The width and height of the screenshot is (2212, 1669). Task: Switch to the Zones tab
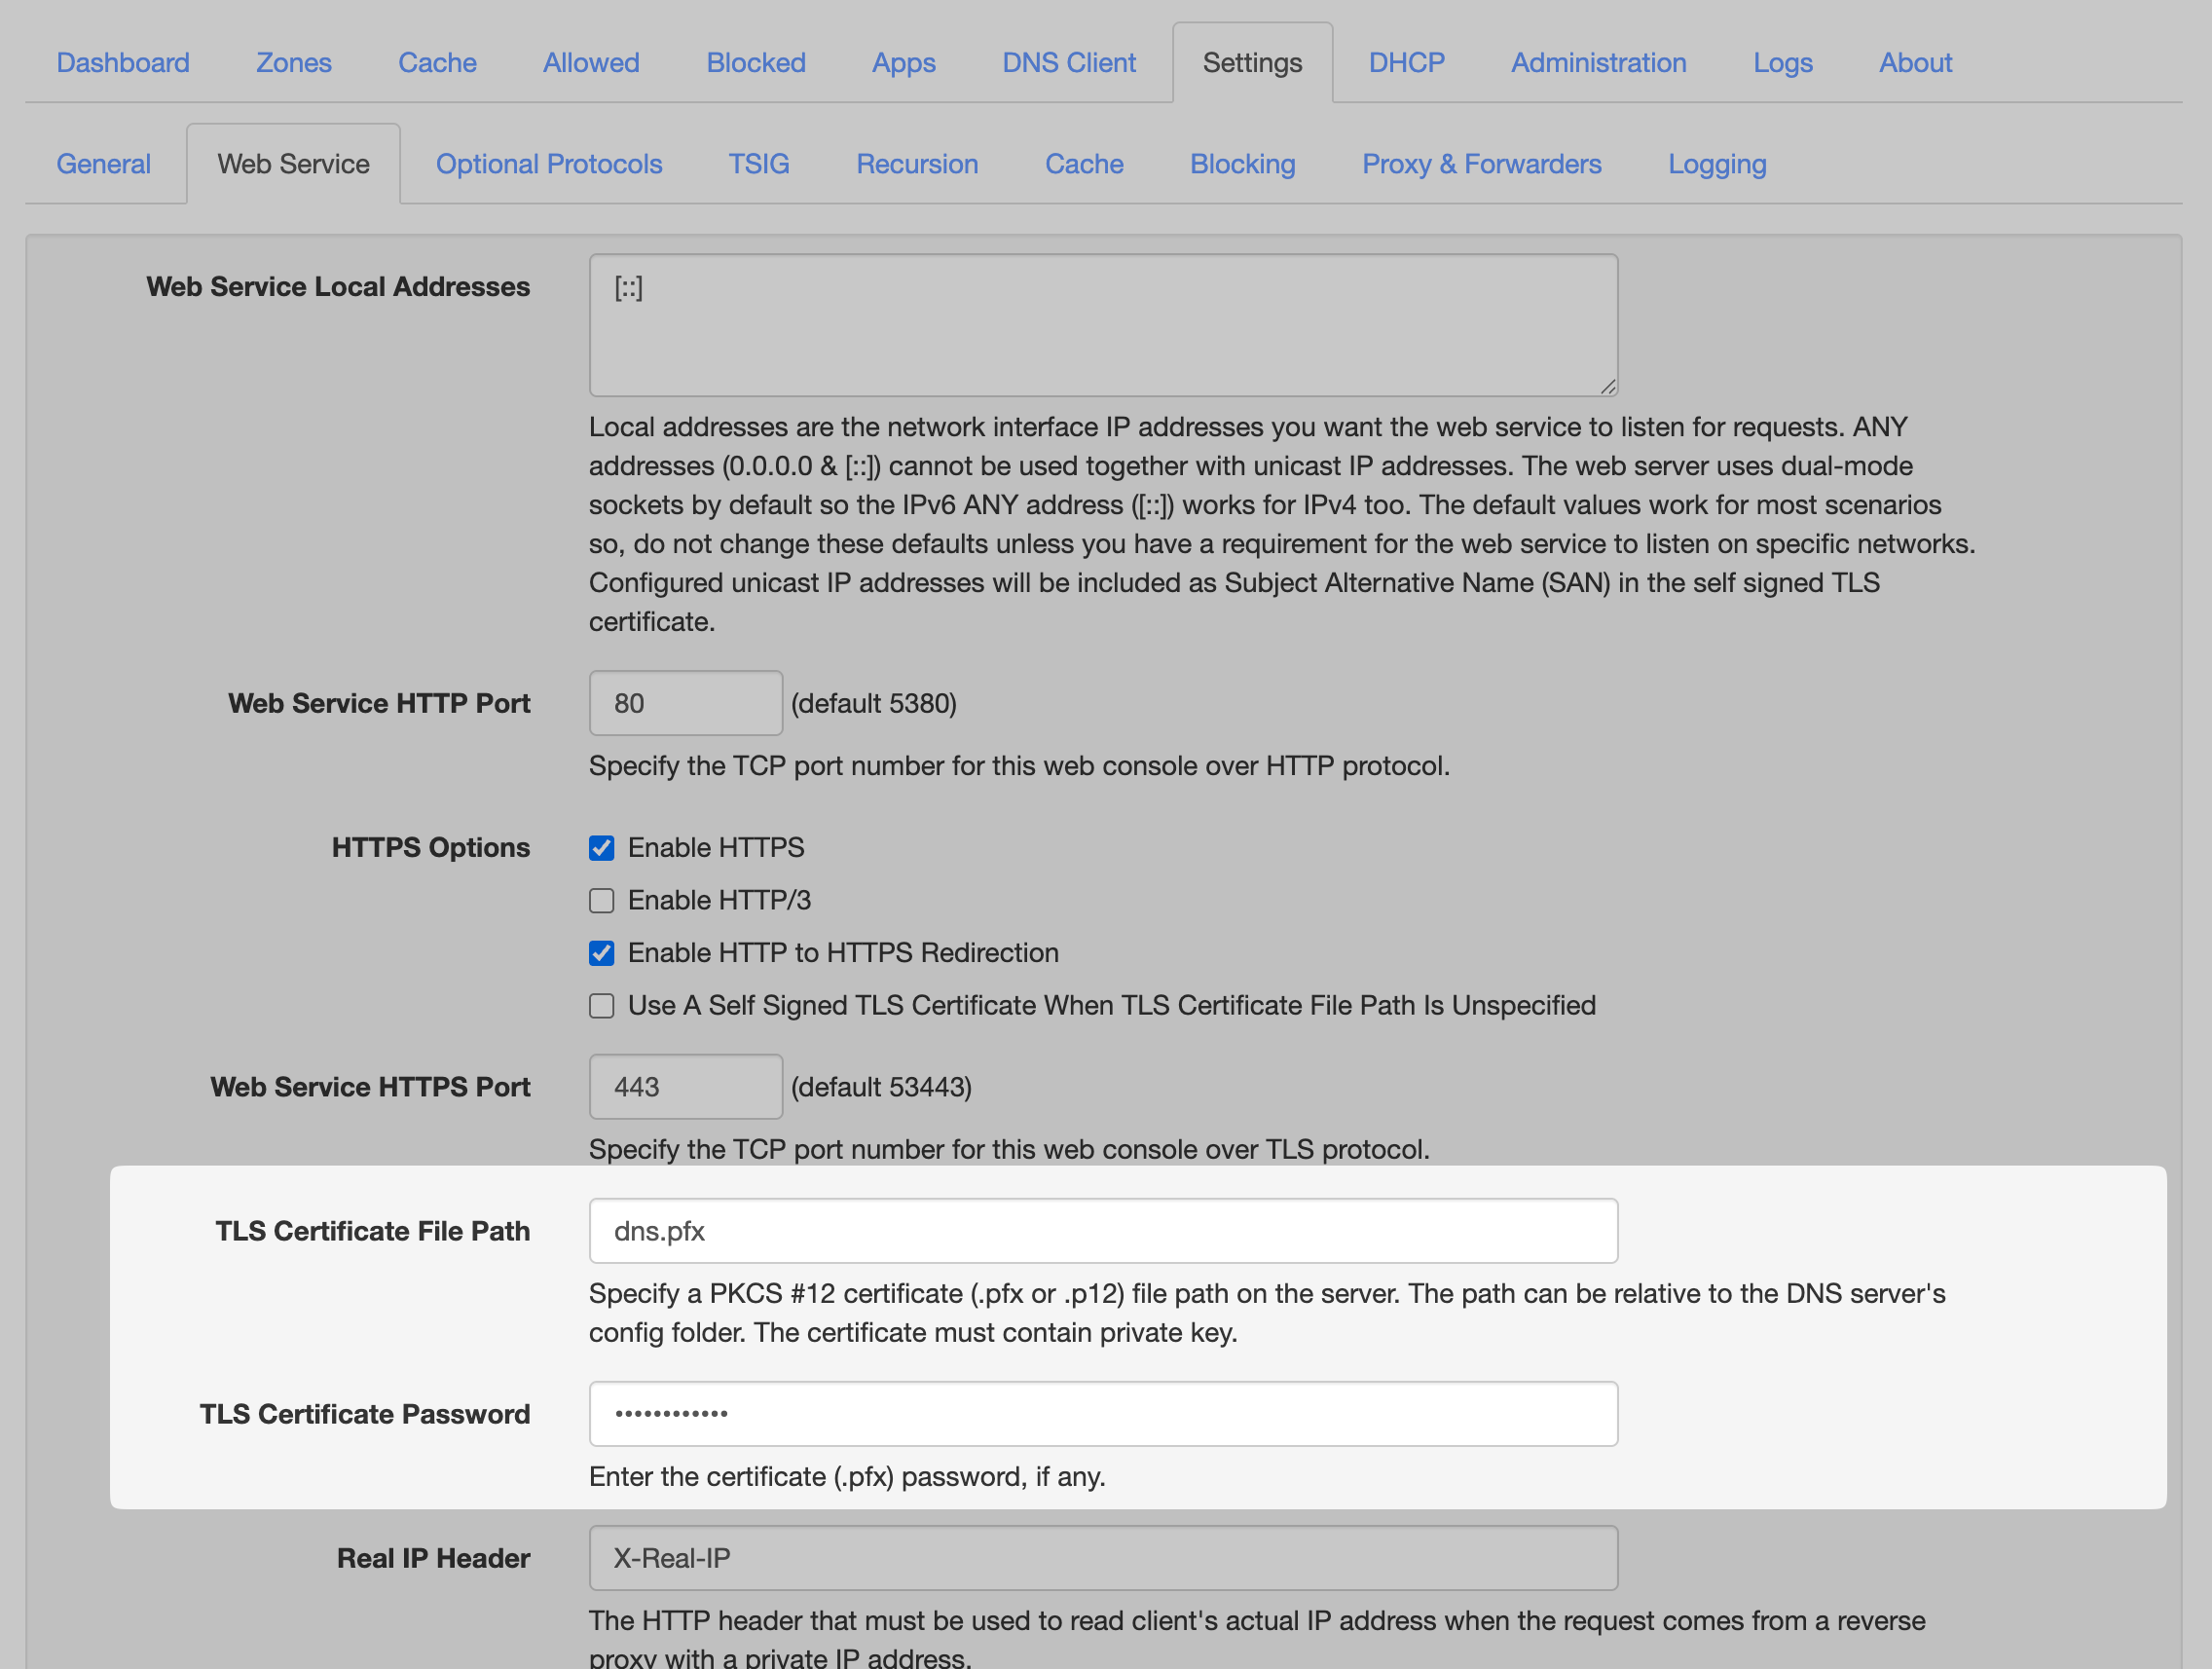pos(293,63)
